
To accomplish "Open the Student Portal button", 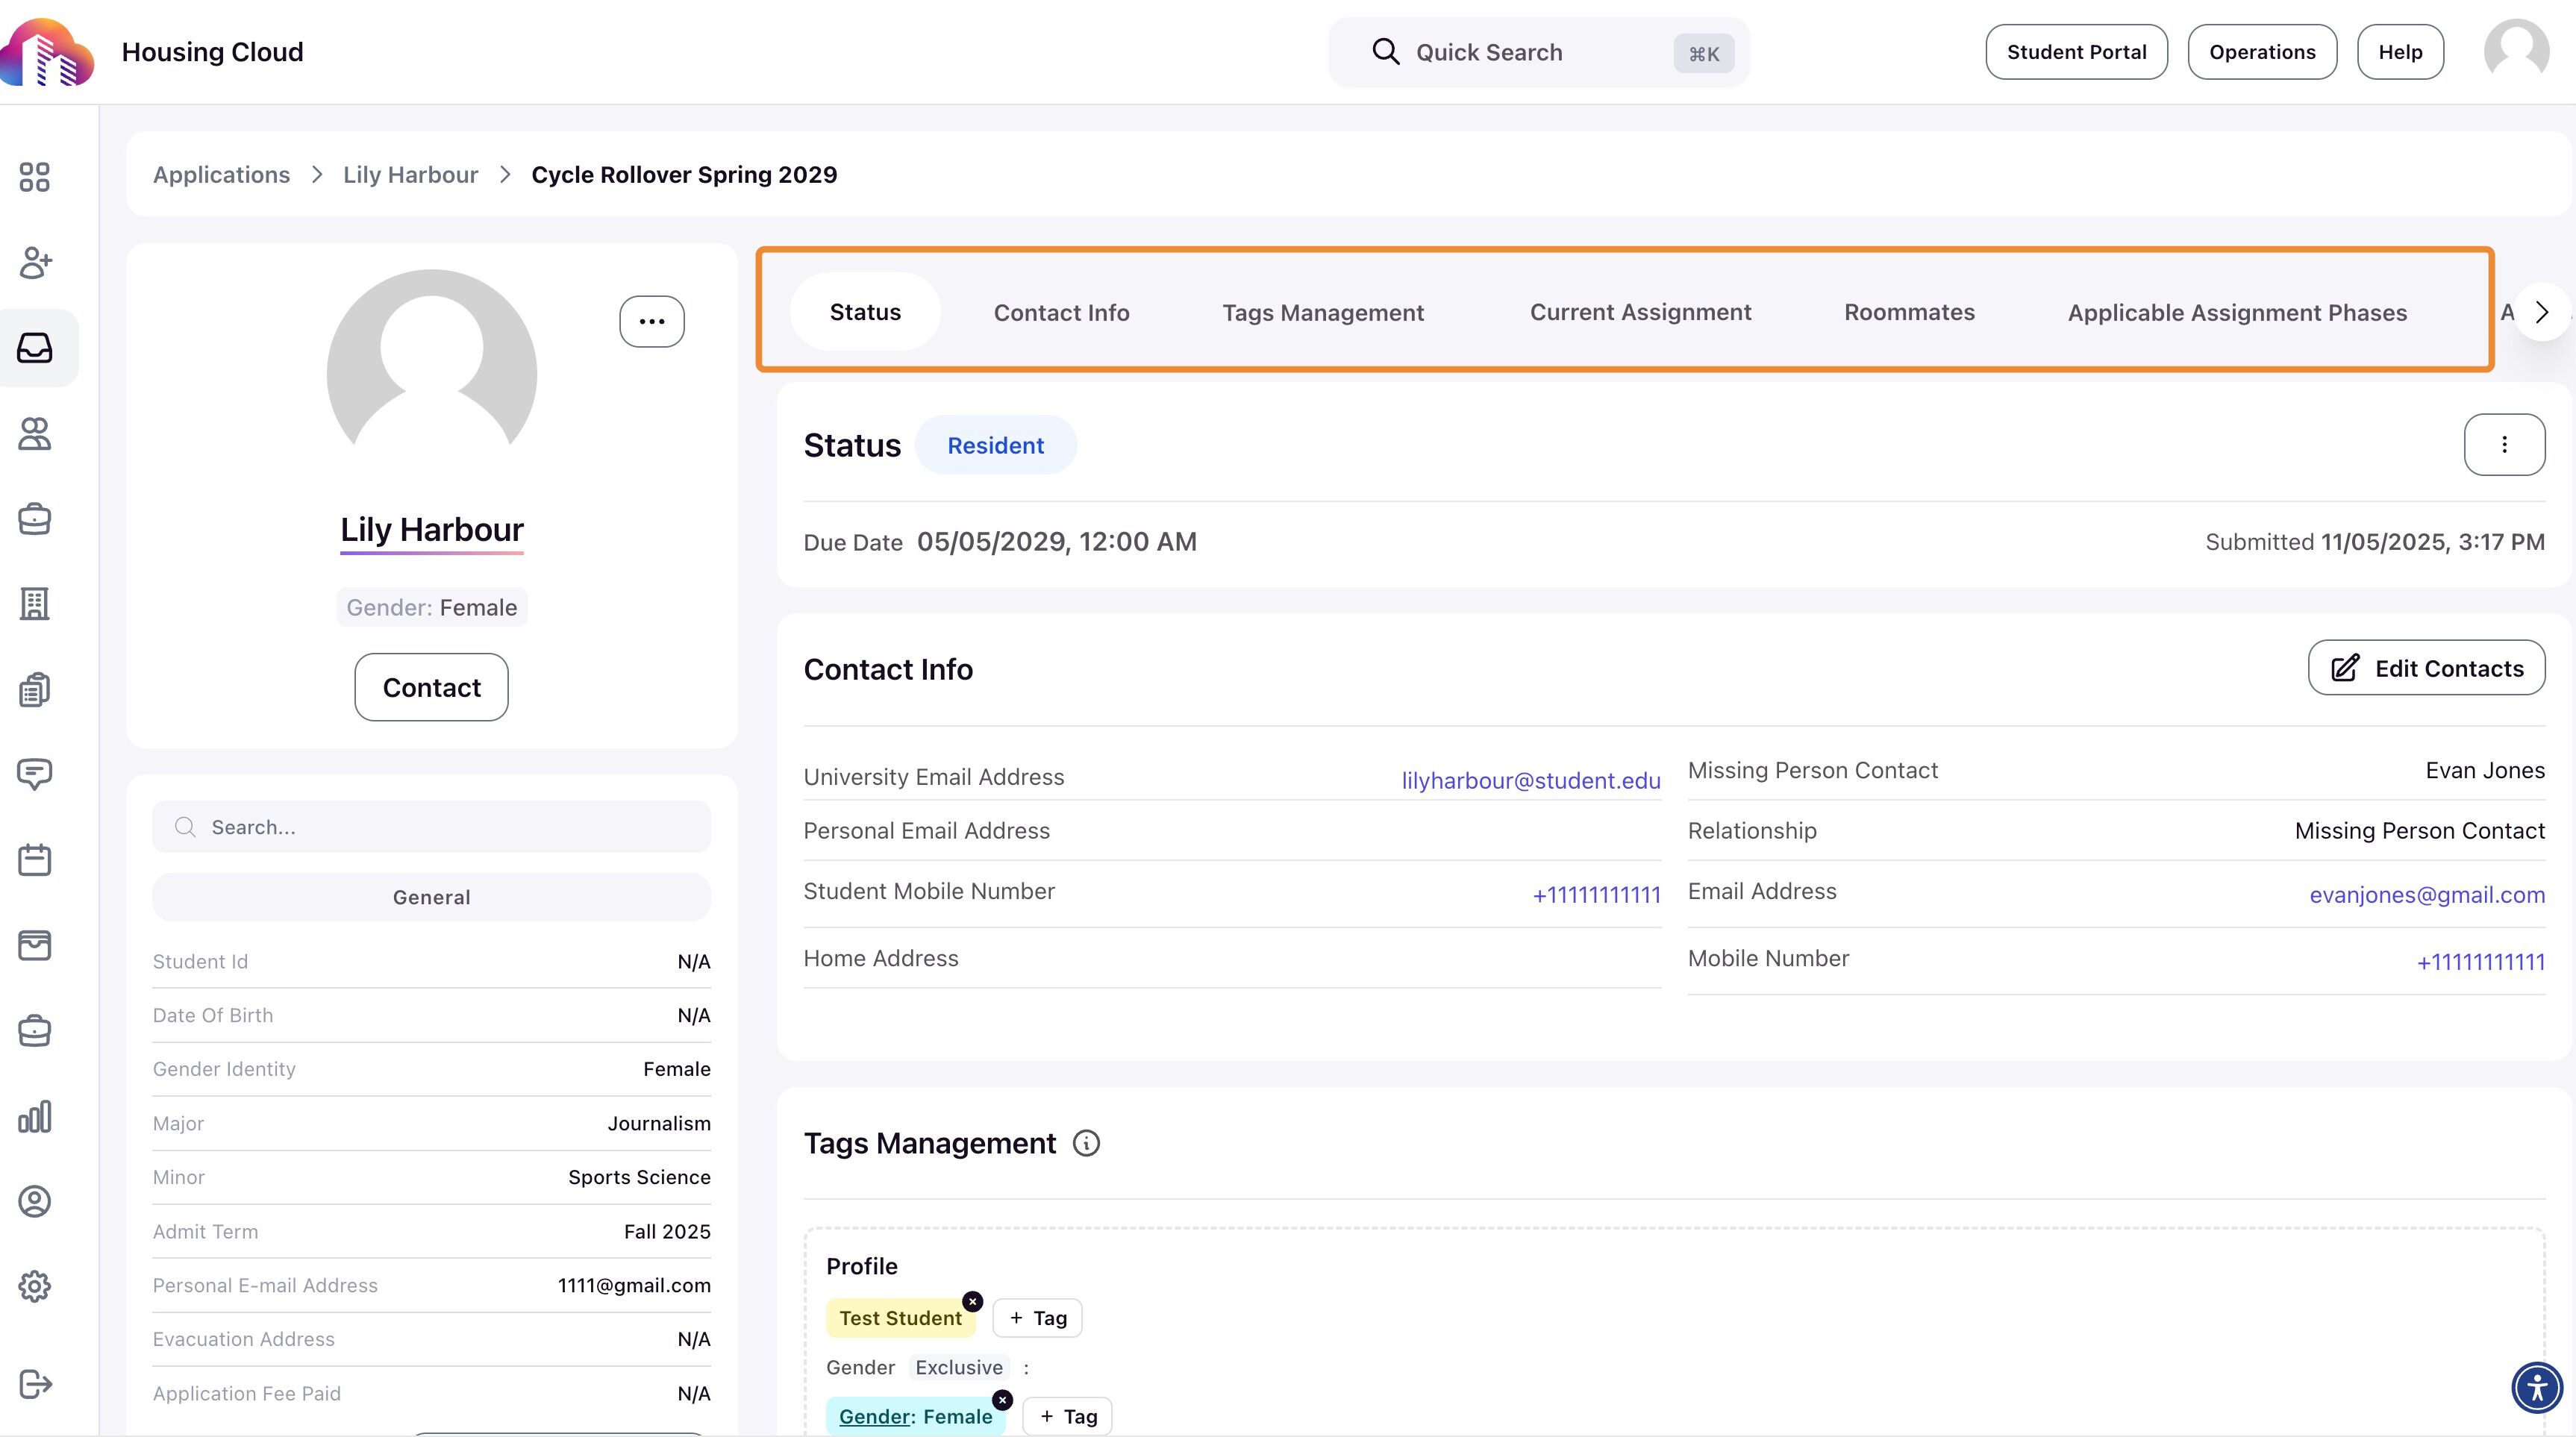I will tap(2076, 52).
